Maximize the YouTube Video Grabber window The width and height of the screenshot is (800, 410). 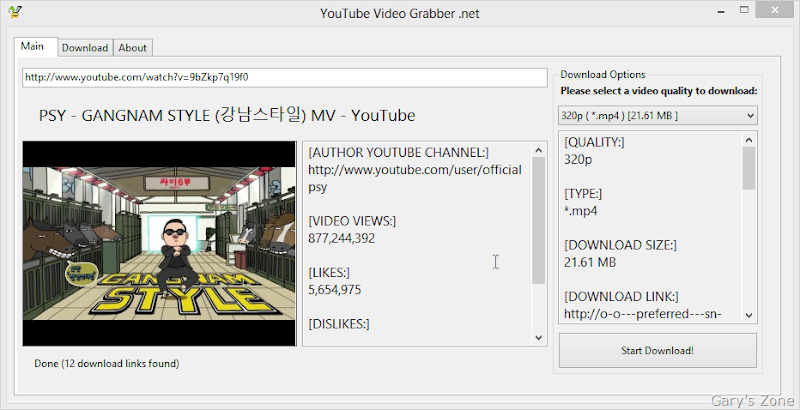(744, 10)
